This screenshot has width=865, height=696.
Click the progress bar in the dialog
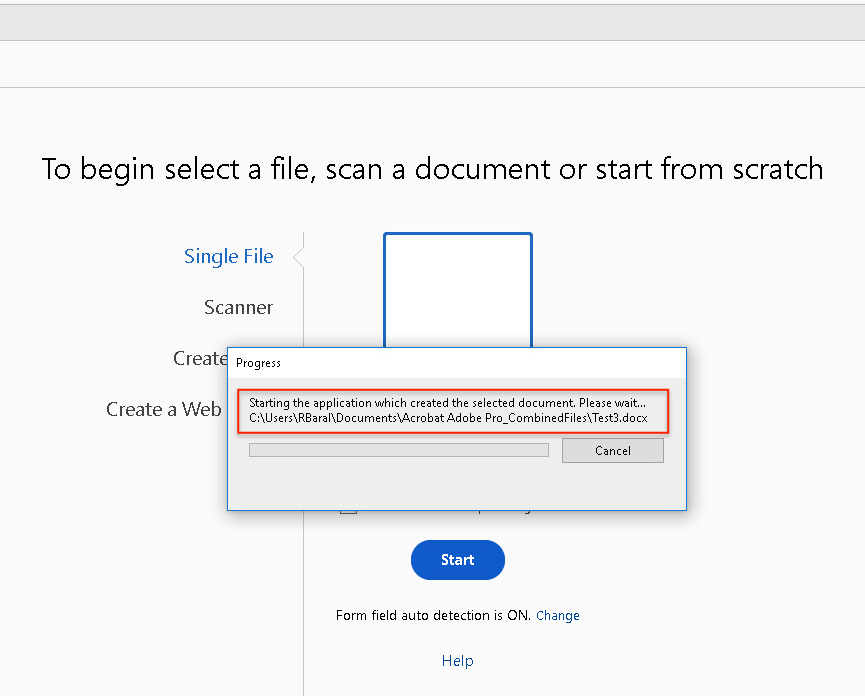pyautogui.click(x=398, y=451)
